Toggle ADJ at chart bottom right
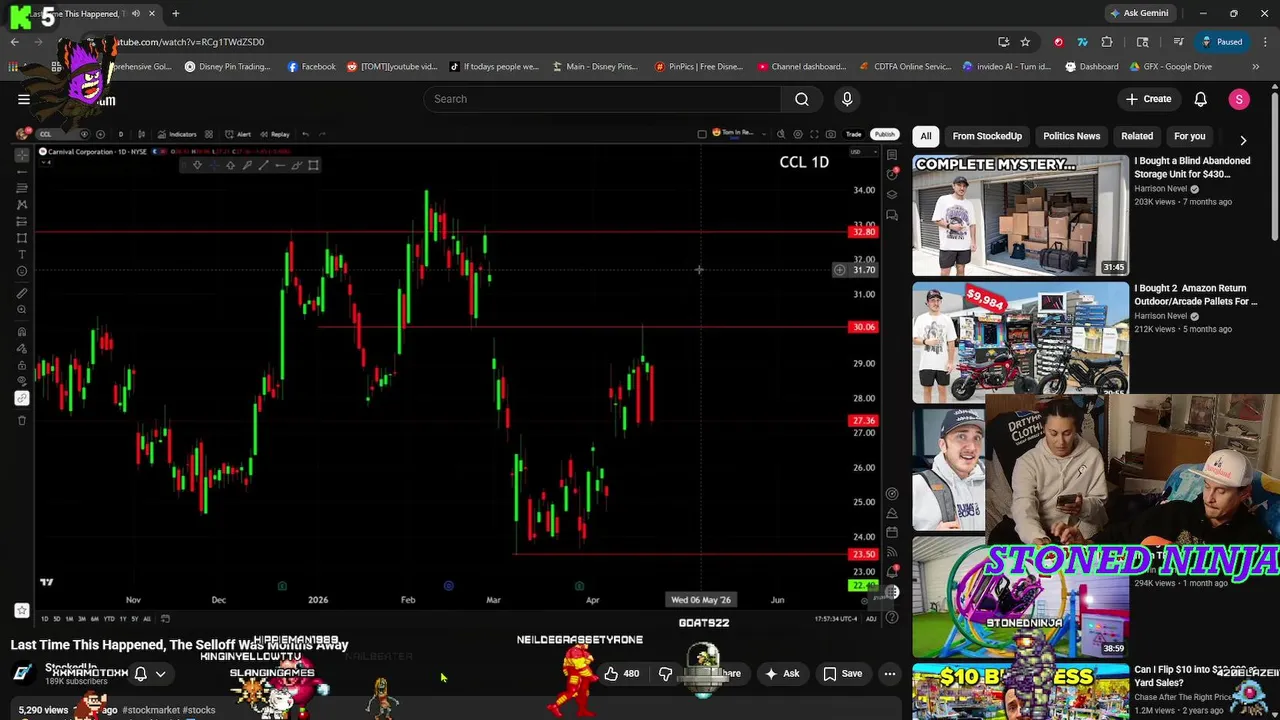 tap(871, 619)
